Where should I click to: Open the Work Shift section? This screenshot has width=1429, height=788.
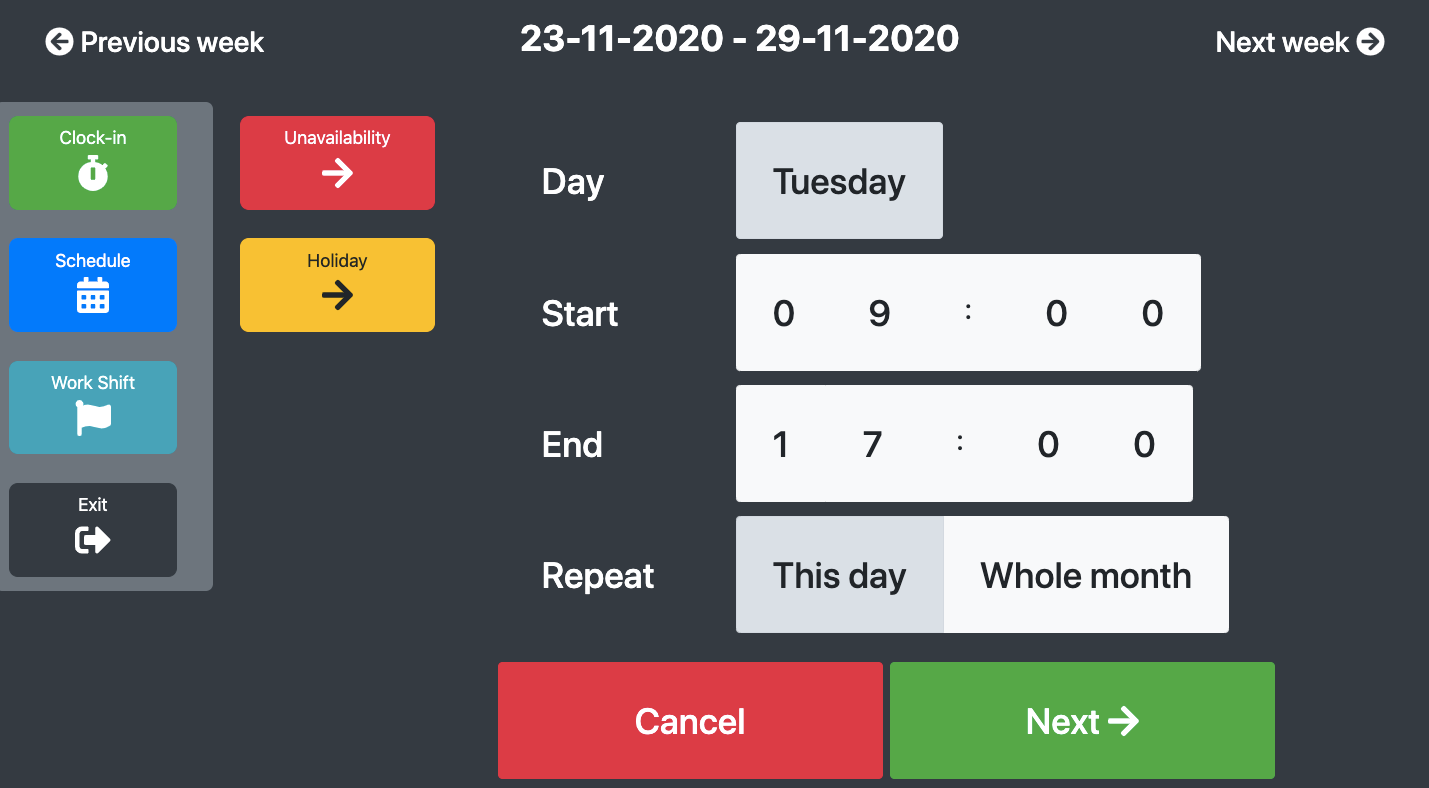(x=93, y=408)
